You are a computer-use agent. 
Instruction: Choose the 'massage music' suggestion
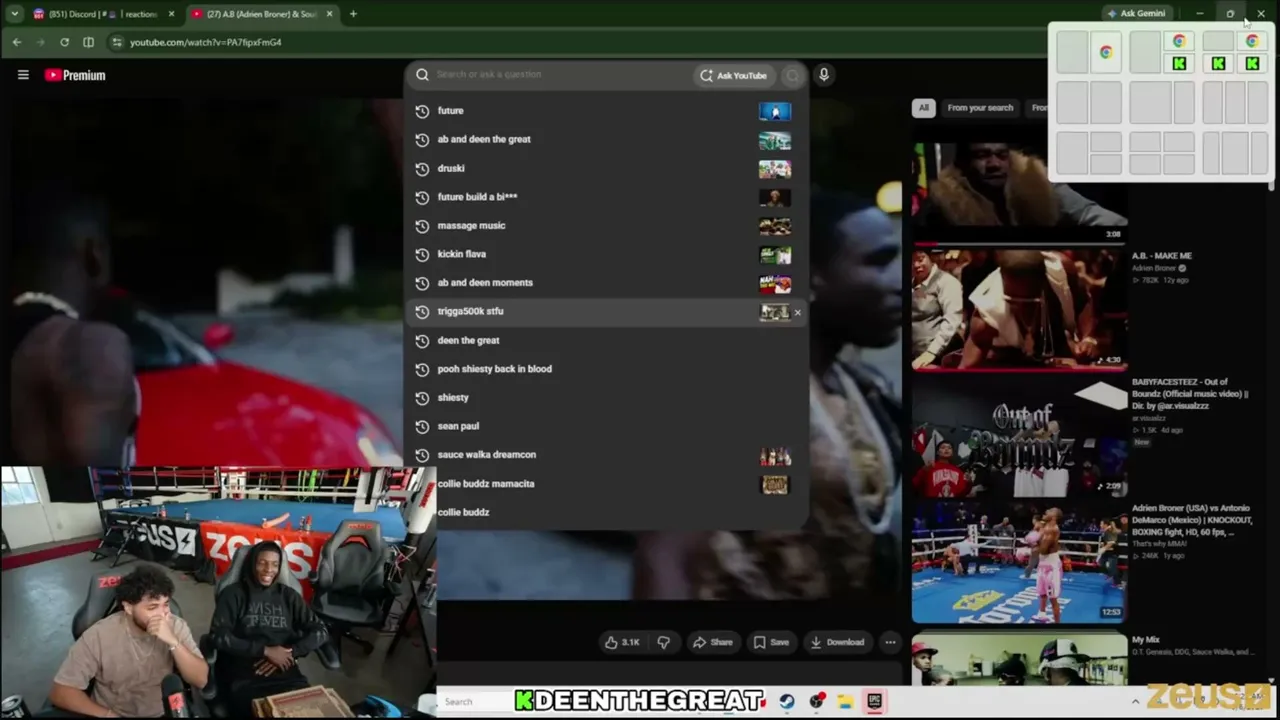tap(606, 225)
